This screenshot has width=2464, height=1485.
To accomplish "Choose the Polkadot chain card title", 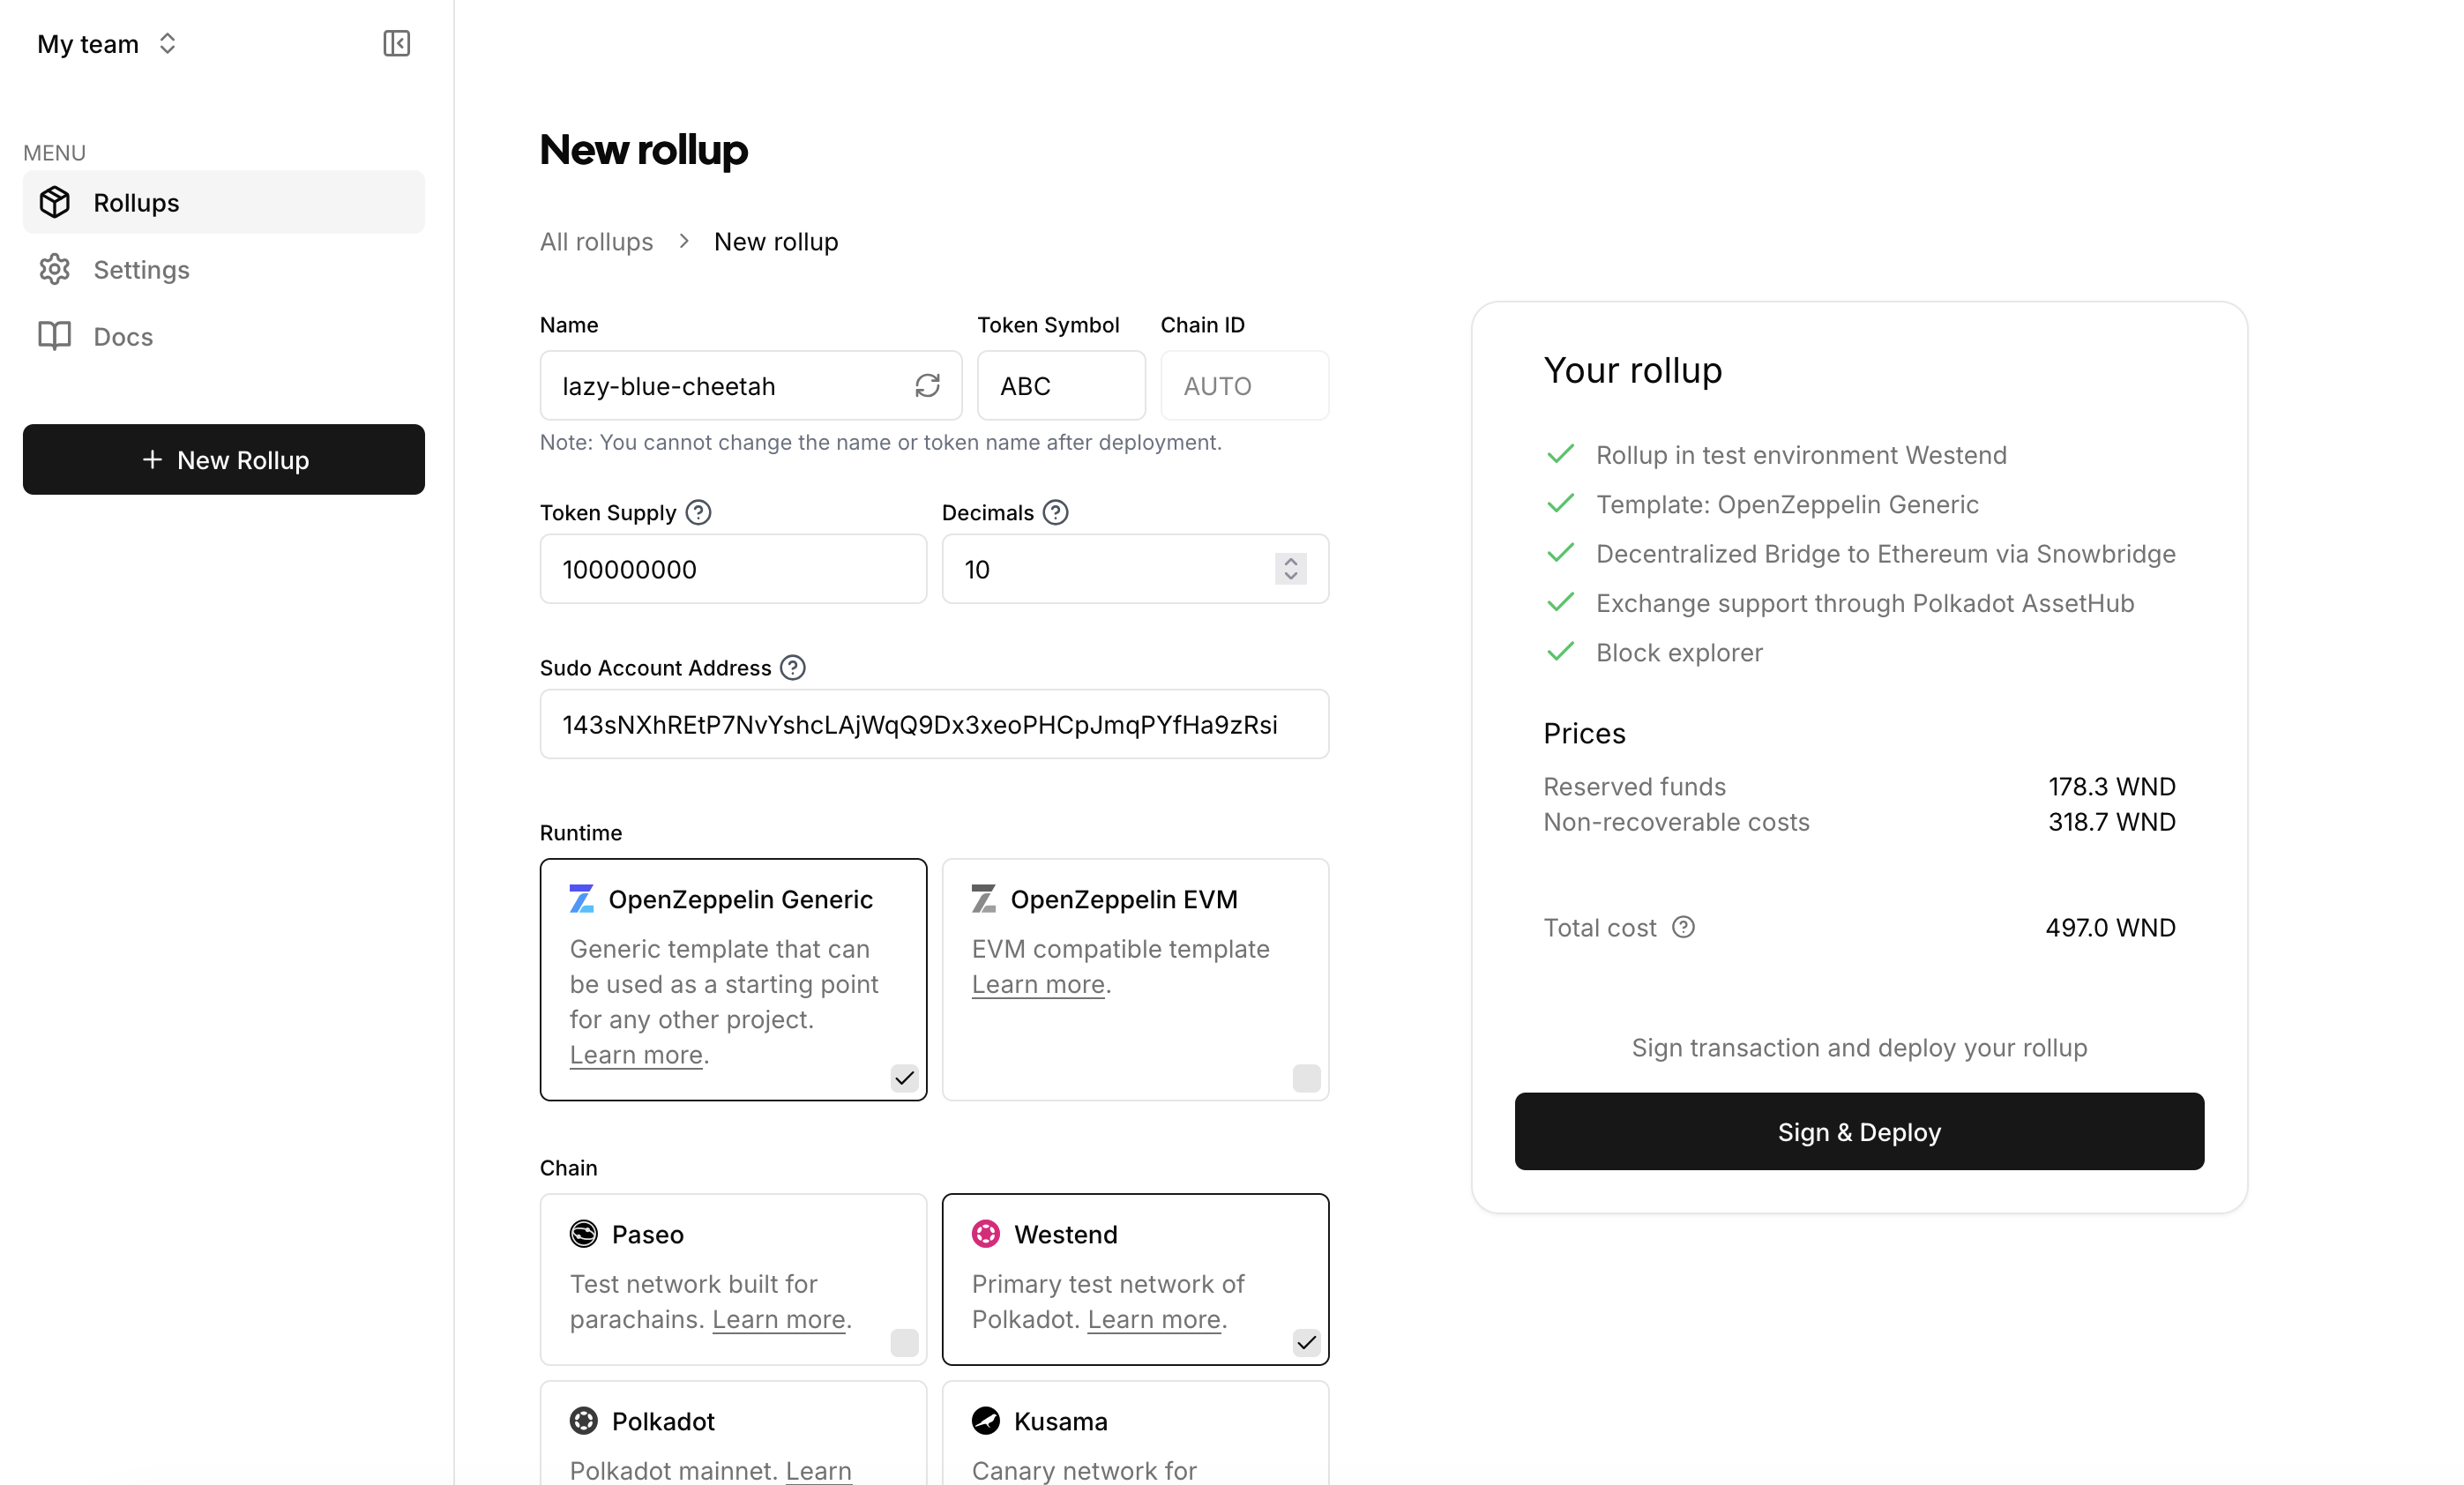I will (663, 1421).
